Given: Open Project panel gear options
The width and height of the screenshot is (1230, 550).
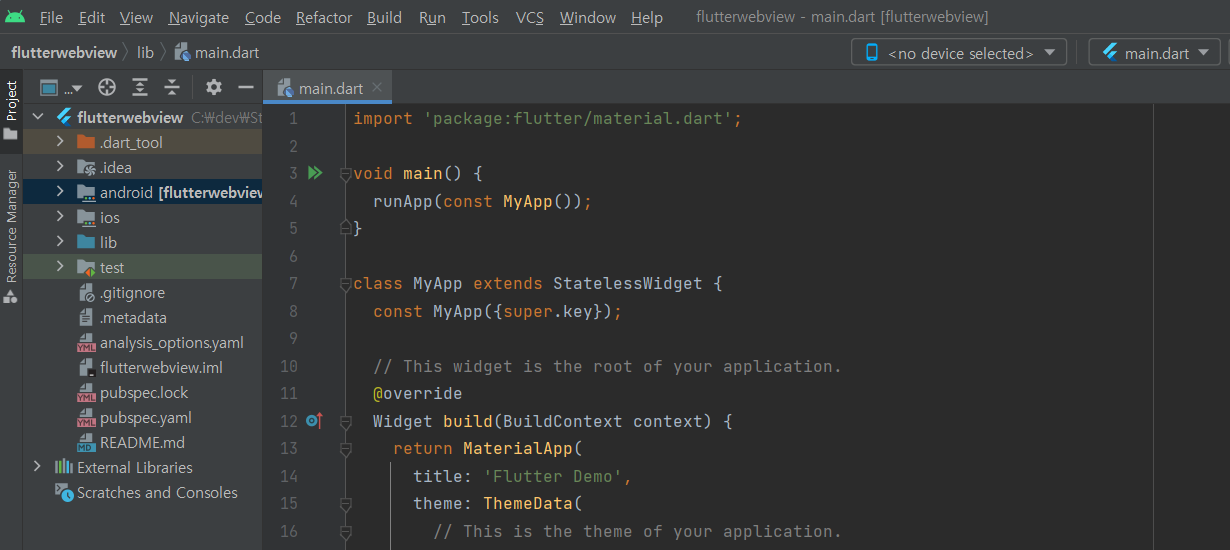Looking at the screenshot, I should click(214, 87).
